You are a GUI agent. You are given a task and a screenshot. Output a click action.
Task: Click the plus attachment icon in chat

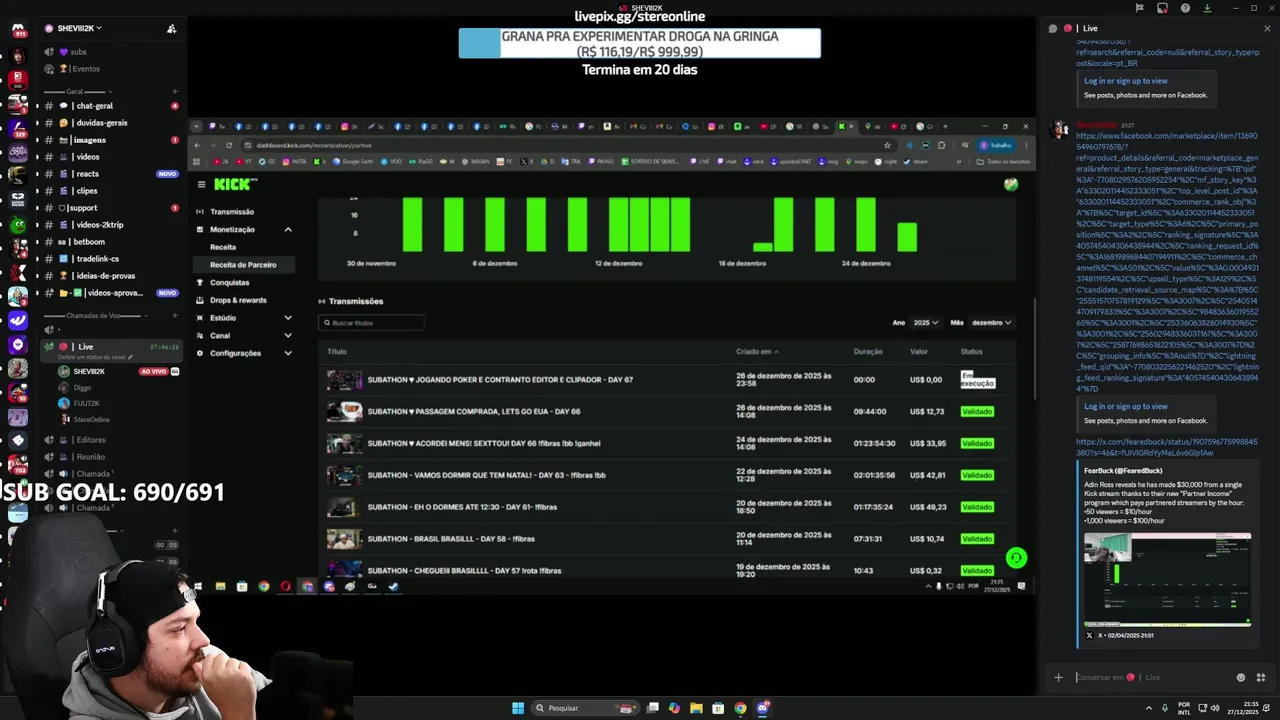point(1058,677)
